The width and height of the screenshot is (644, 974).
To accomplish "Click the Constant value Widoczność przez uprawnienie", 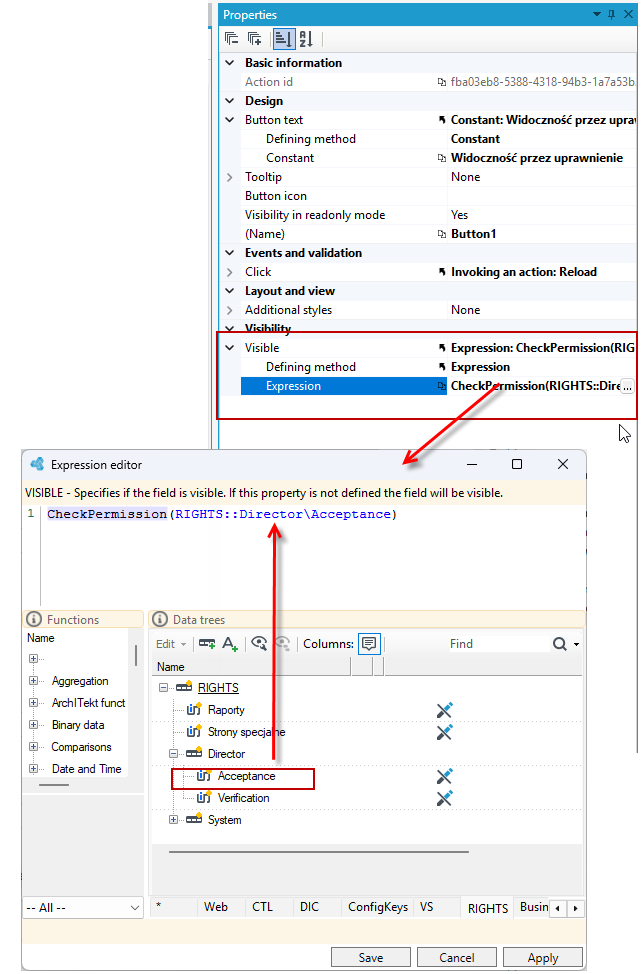I will pos(537,158).
